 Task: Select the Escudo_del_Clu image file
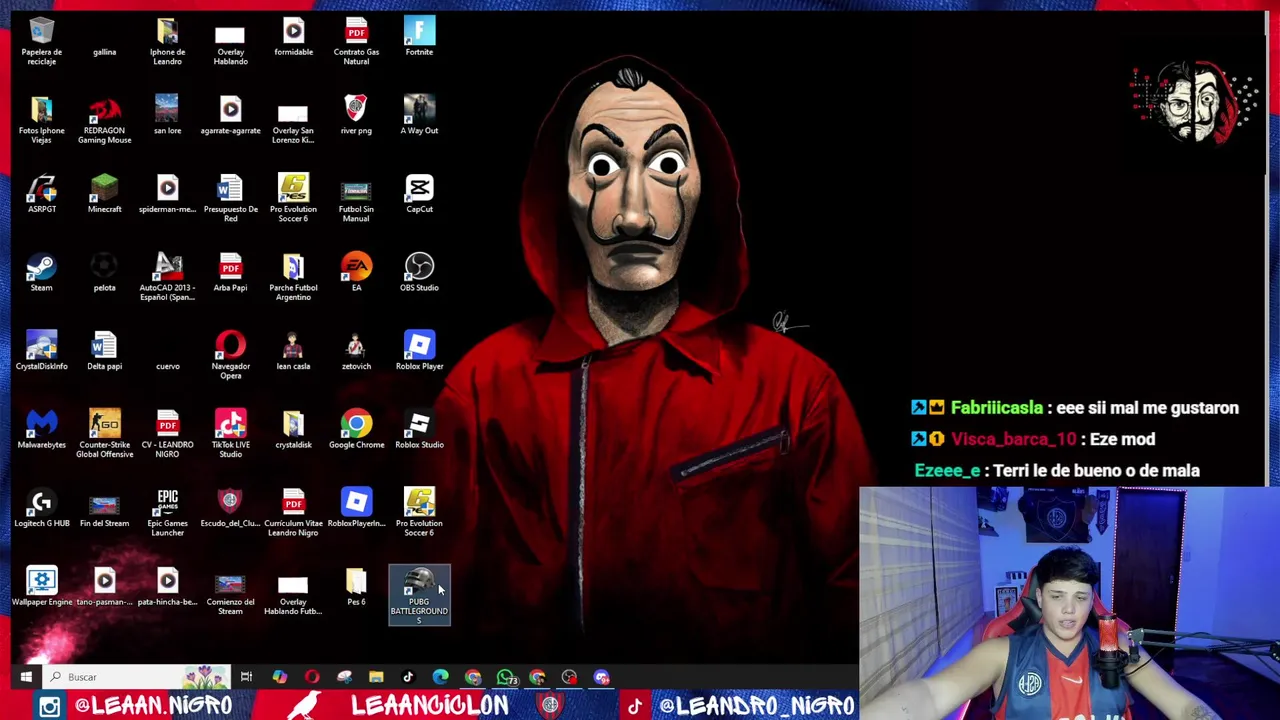[x=230, y=509]
